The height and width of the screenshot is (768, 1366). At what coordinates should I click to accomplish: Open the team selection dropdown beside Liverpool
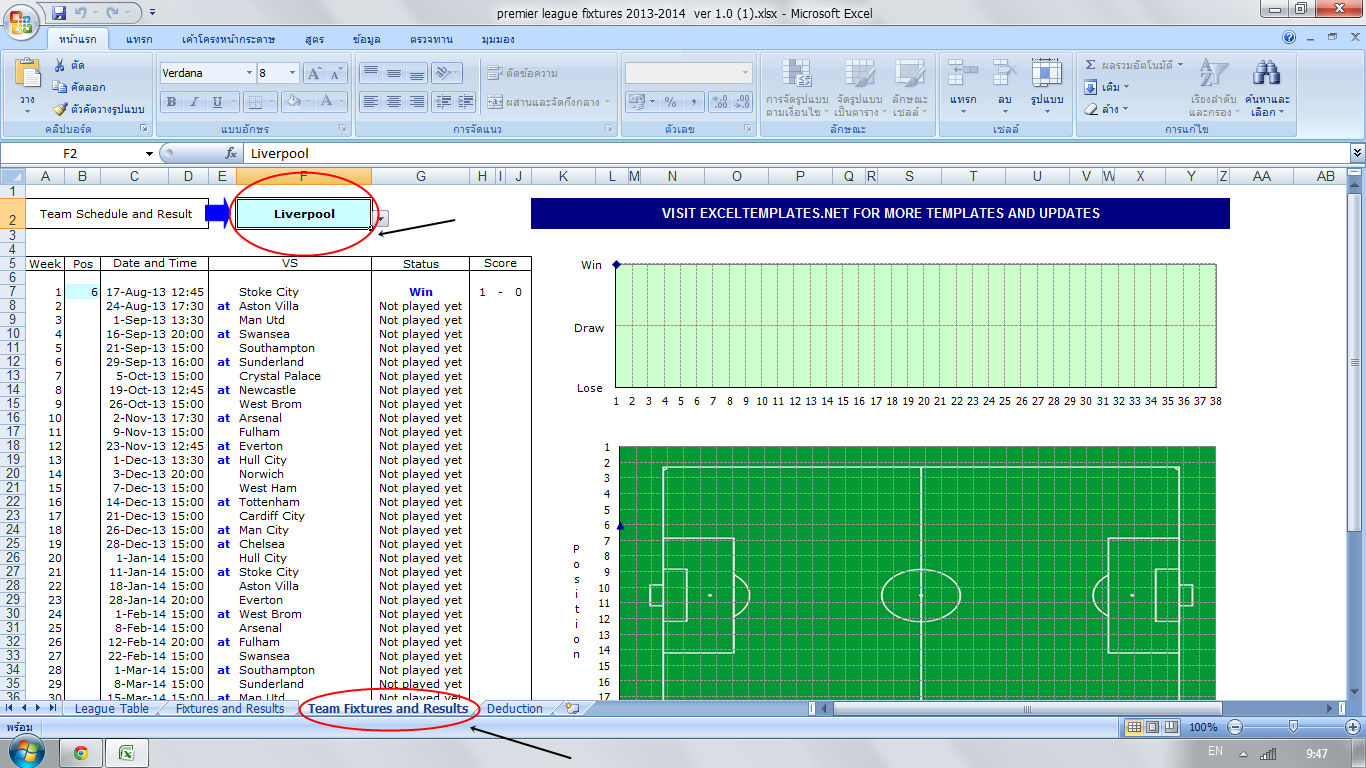tap(381, 217)
